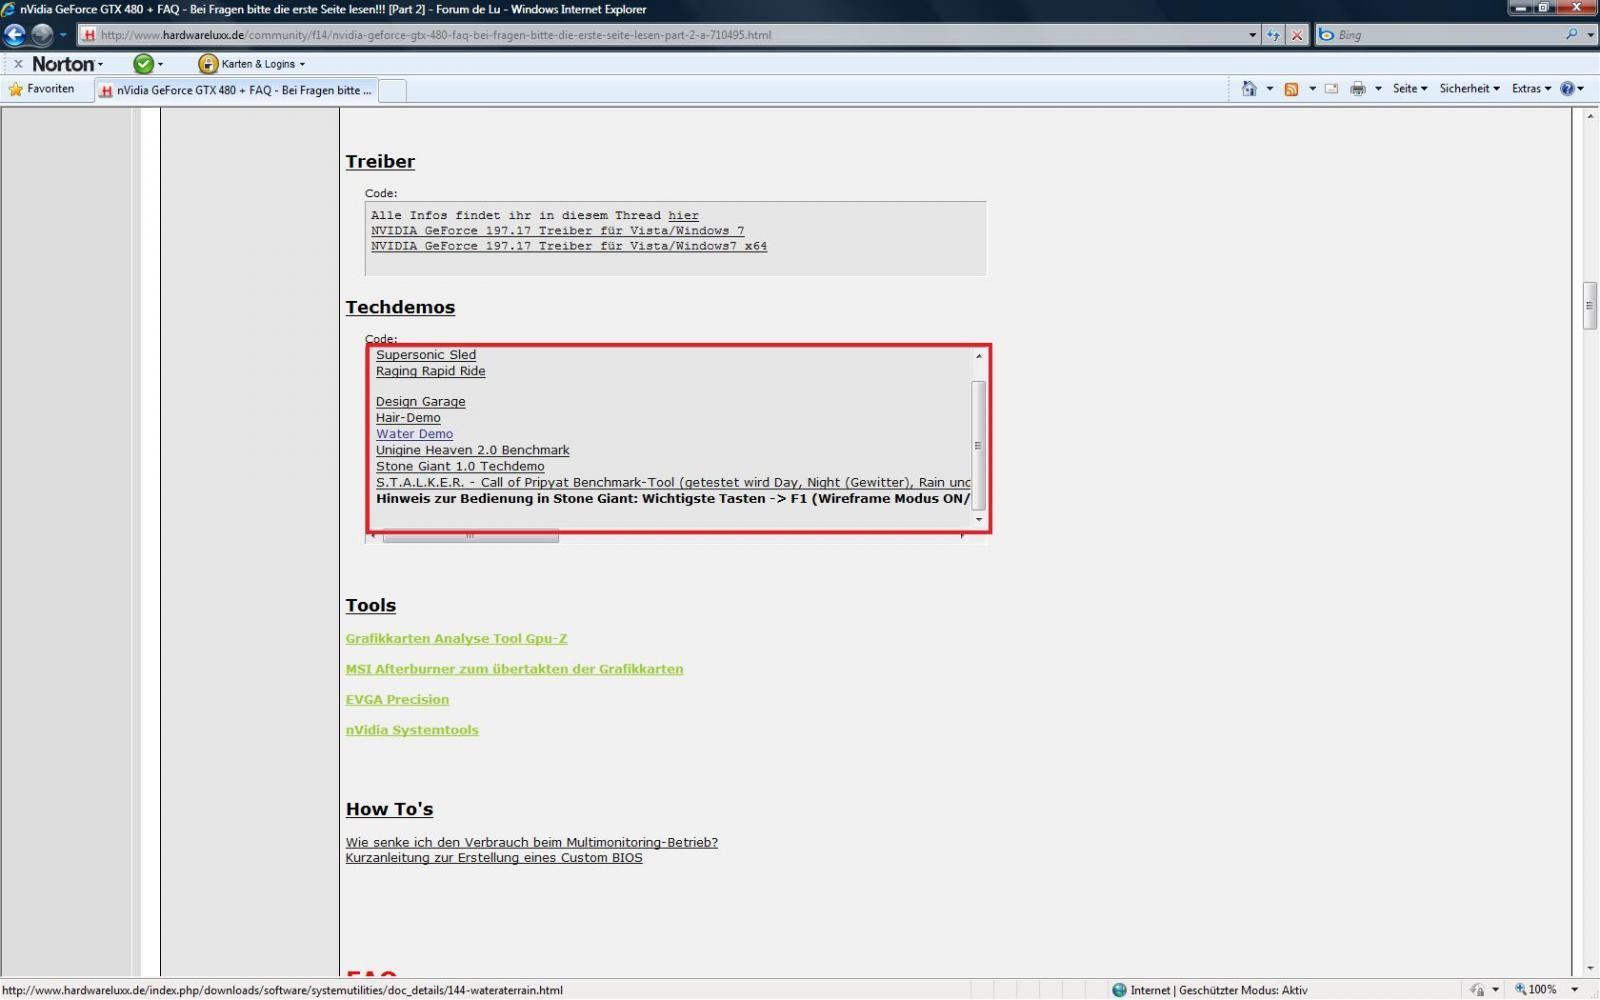Viewport: 1600px width, 1000px height.
Task: Open the recent pages dropdown beside Forward
Action: pos(63,35)
